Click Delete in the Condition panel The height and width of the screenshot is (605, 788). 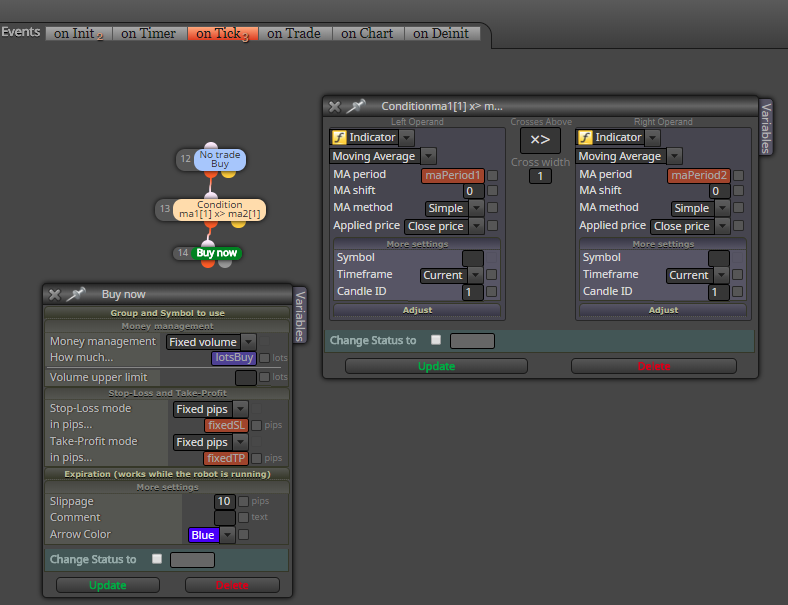[654, 366]
